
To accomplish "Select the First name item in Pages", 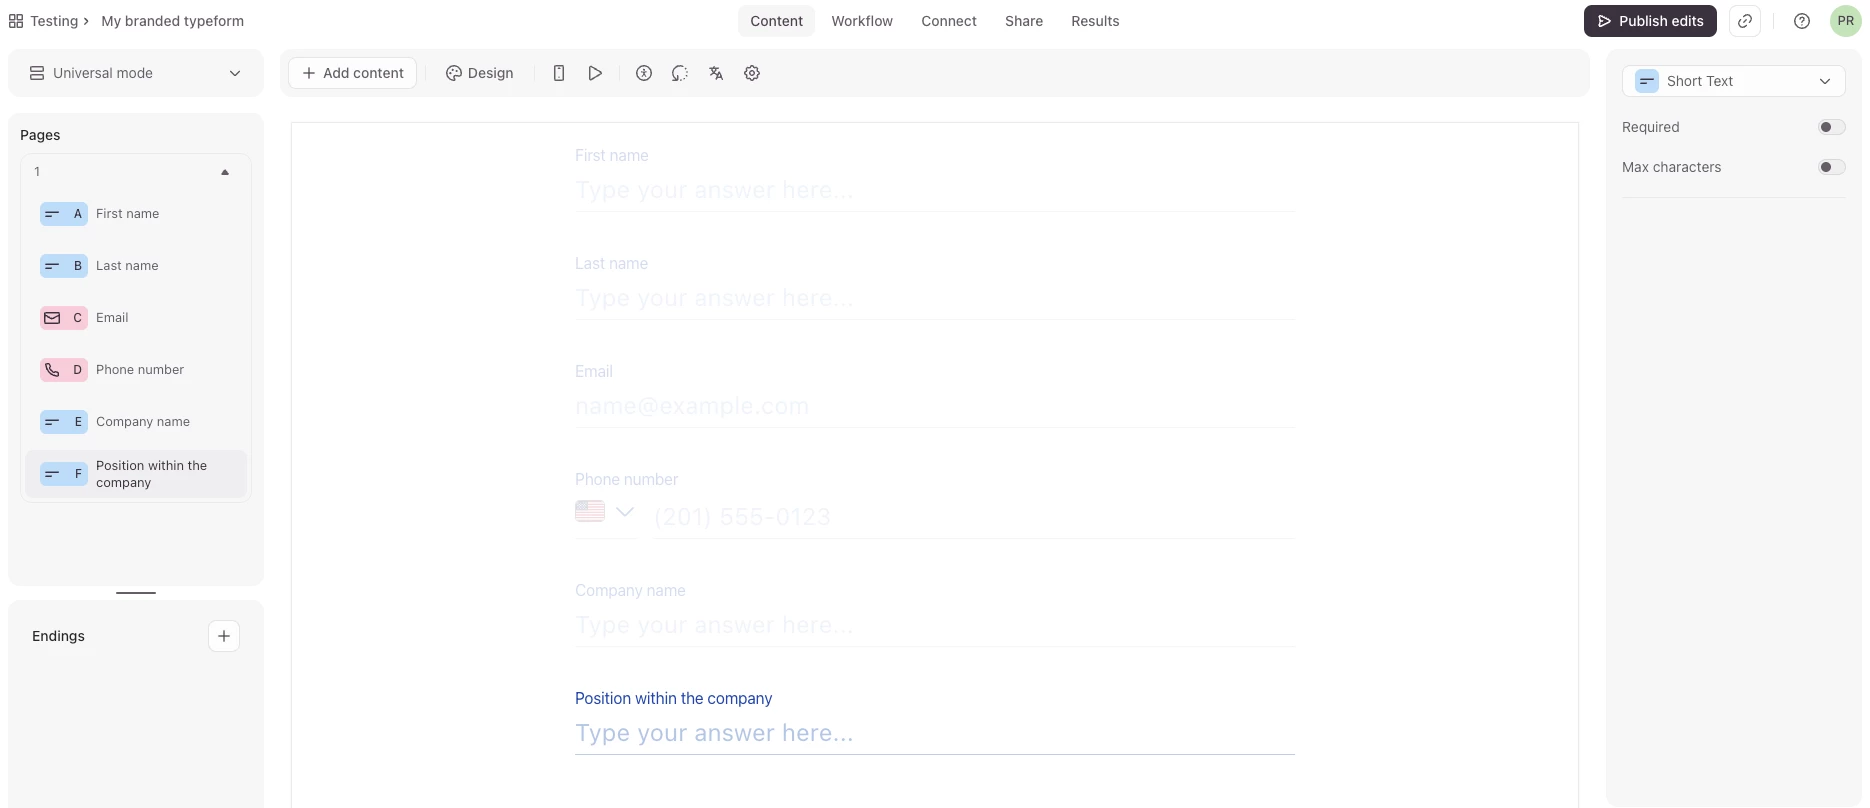I will pyautogui.click(x=136, y=214).
